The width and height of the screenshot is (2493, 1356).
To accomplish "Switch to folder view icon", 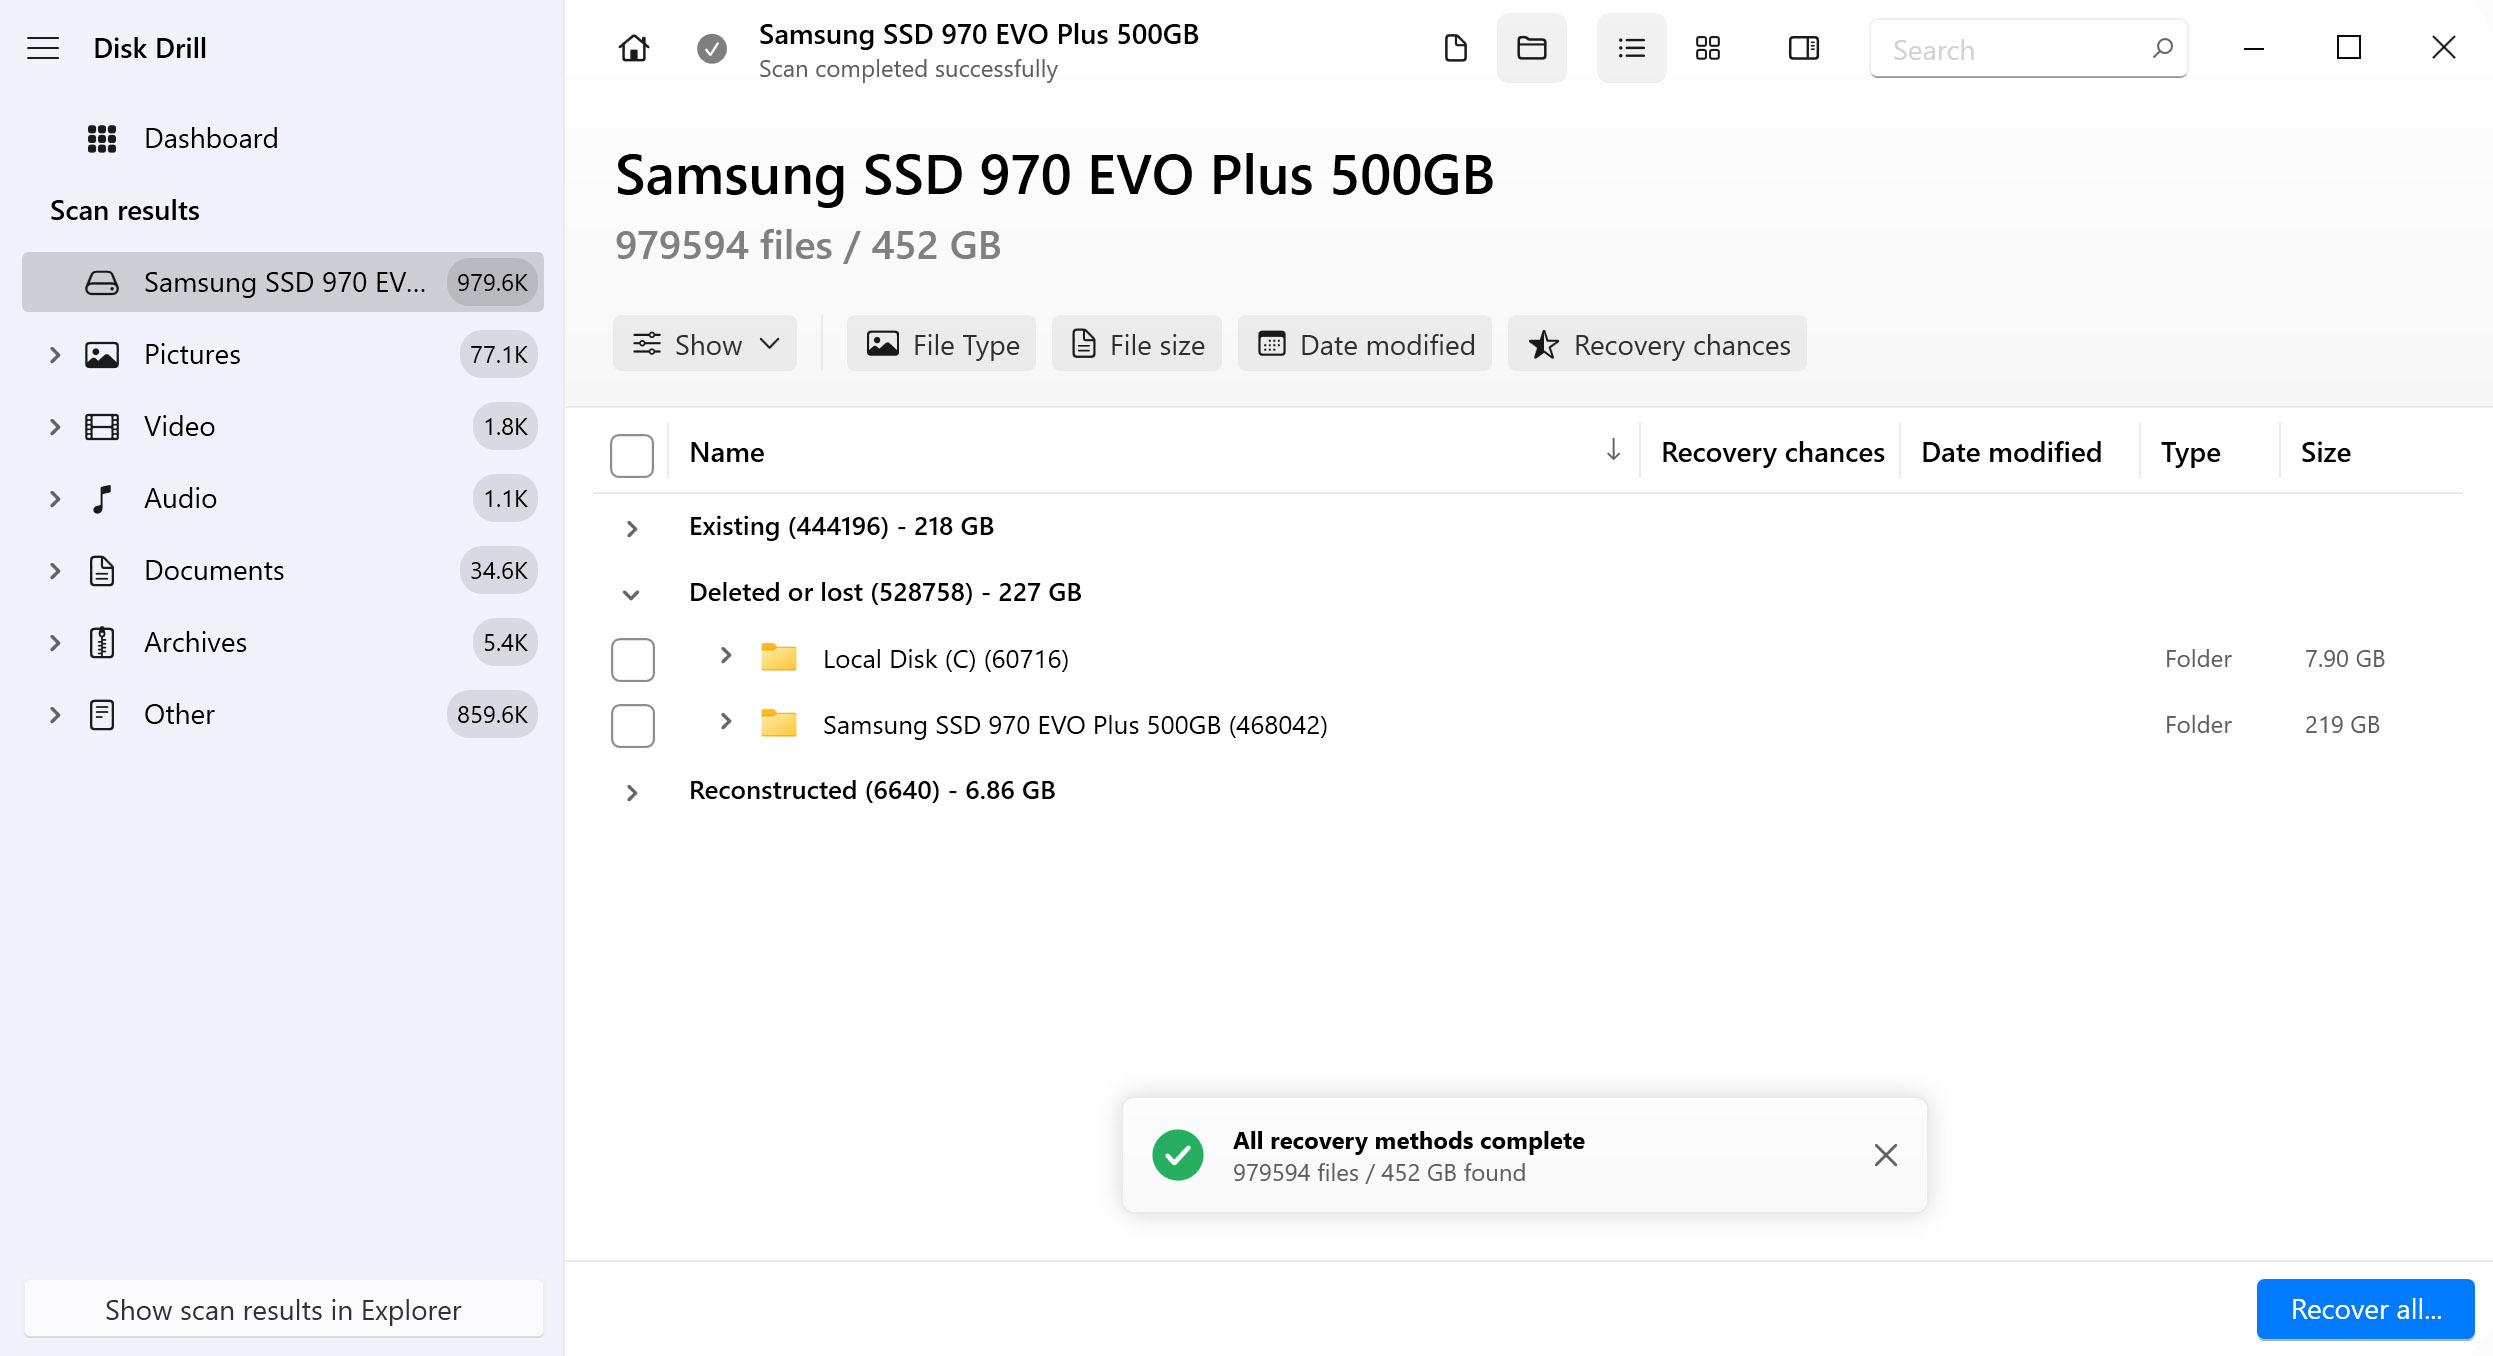I will (1532, 48).
